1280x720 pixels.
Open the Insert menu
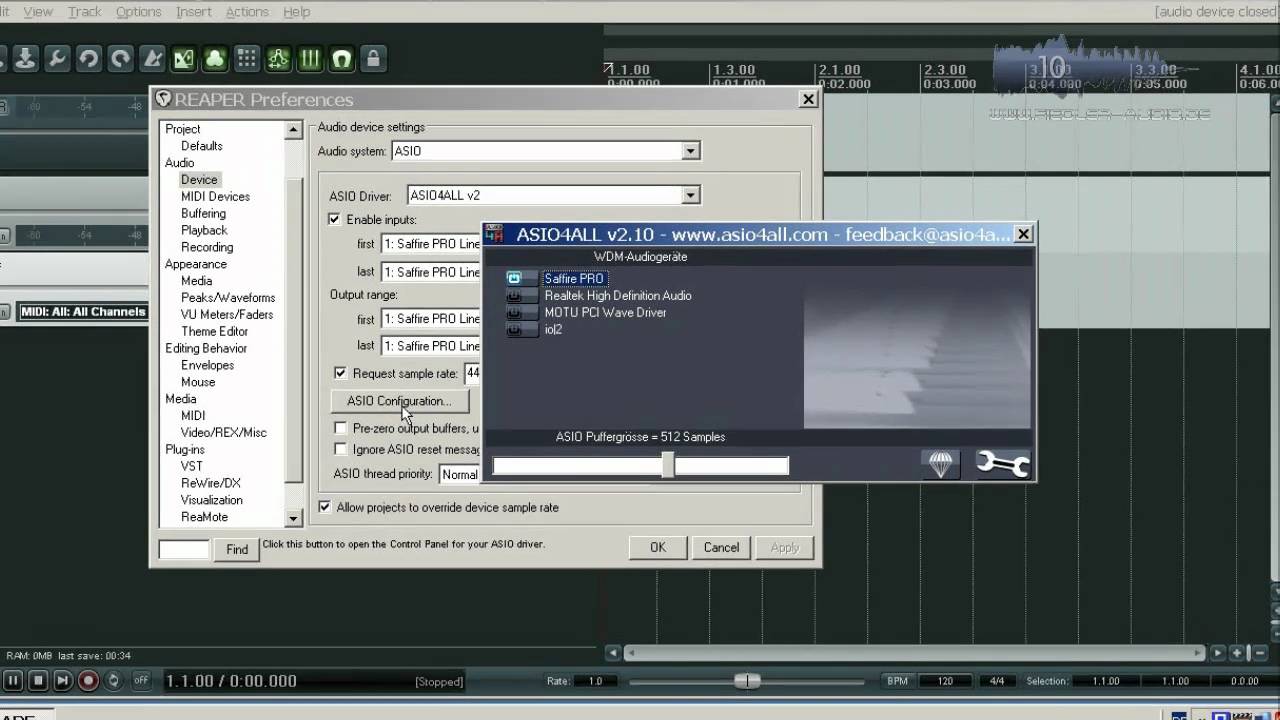click(x=193, y=12)
